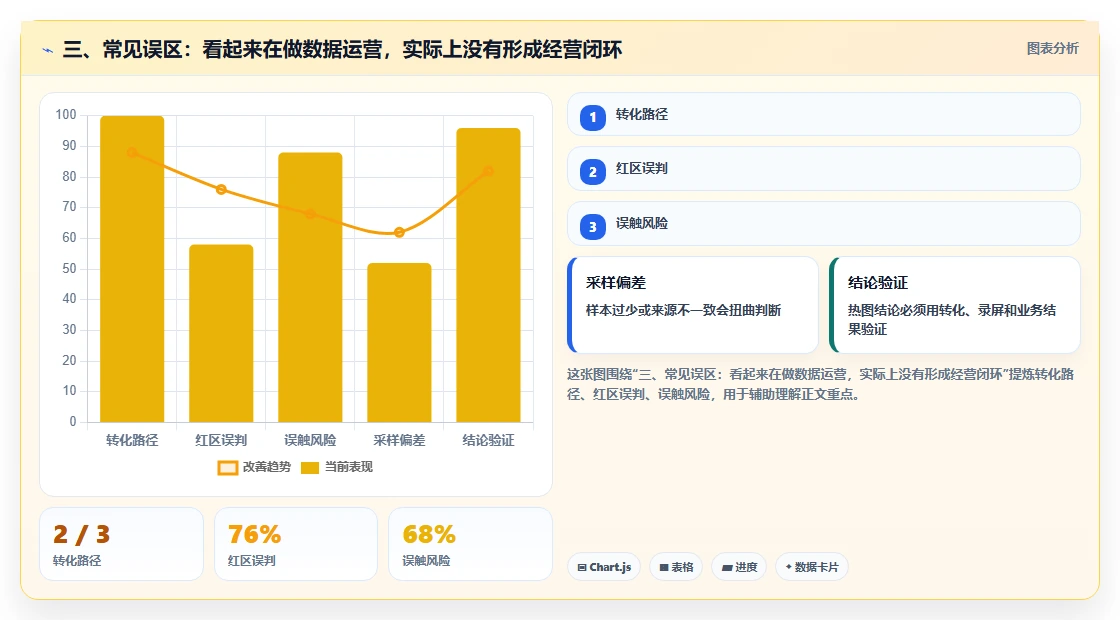Viewport: 1120px width, 620px height.
Task: Select the 进度 tag chip
Action: pos(739,567)
